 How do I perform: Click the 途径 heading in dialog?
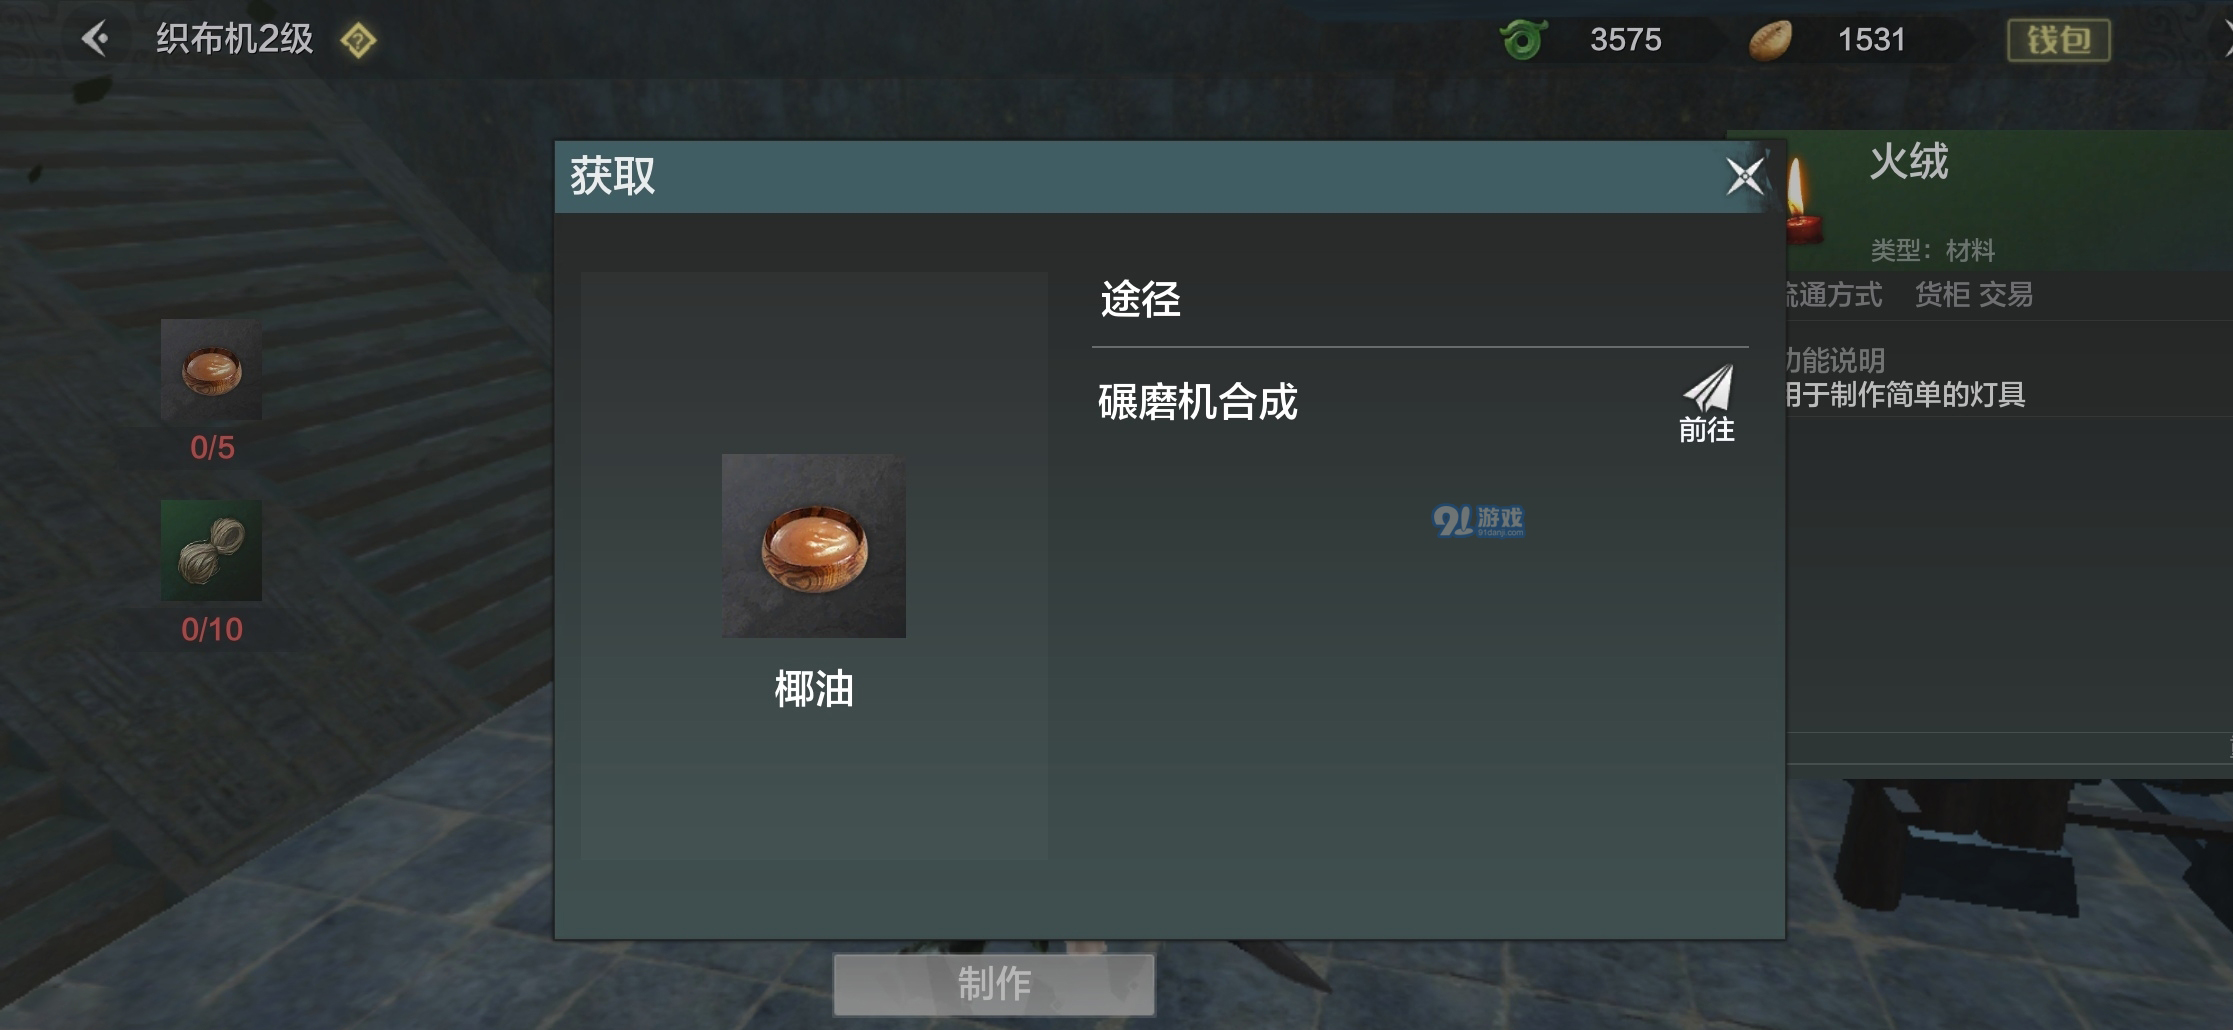(x=1140, y=299)
